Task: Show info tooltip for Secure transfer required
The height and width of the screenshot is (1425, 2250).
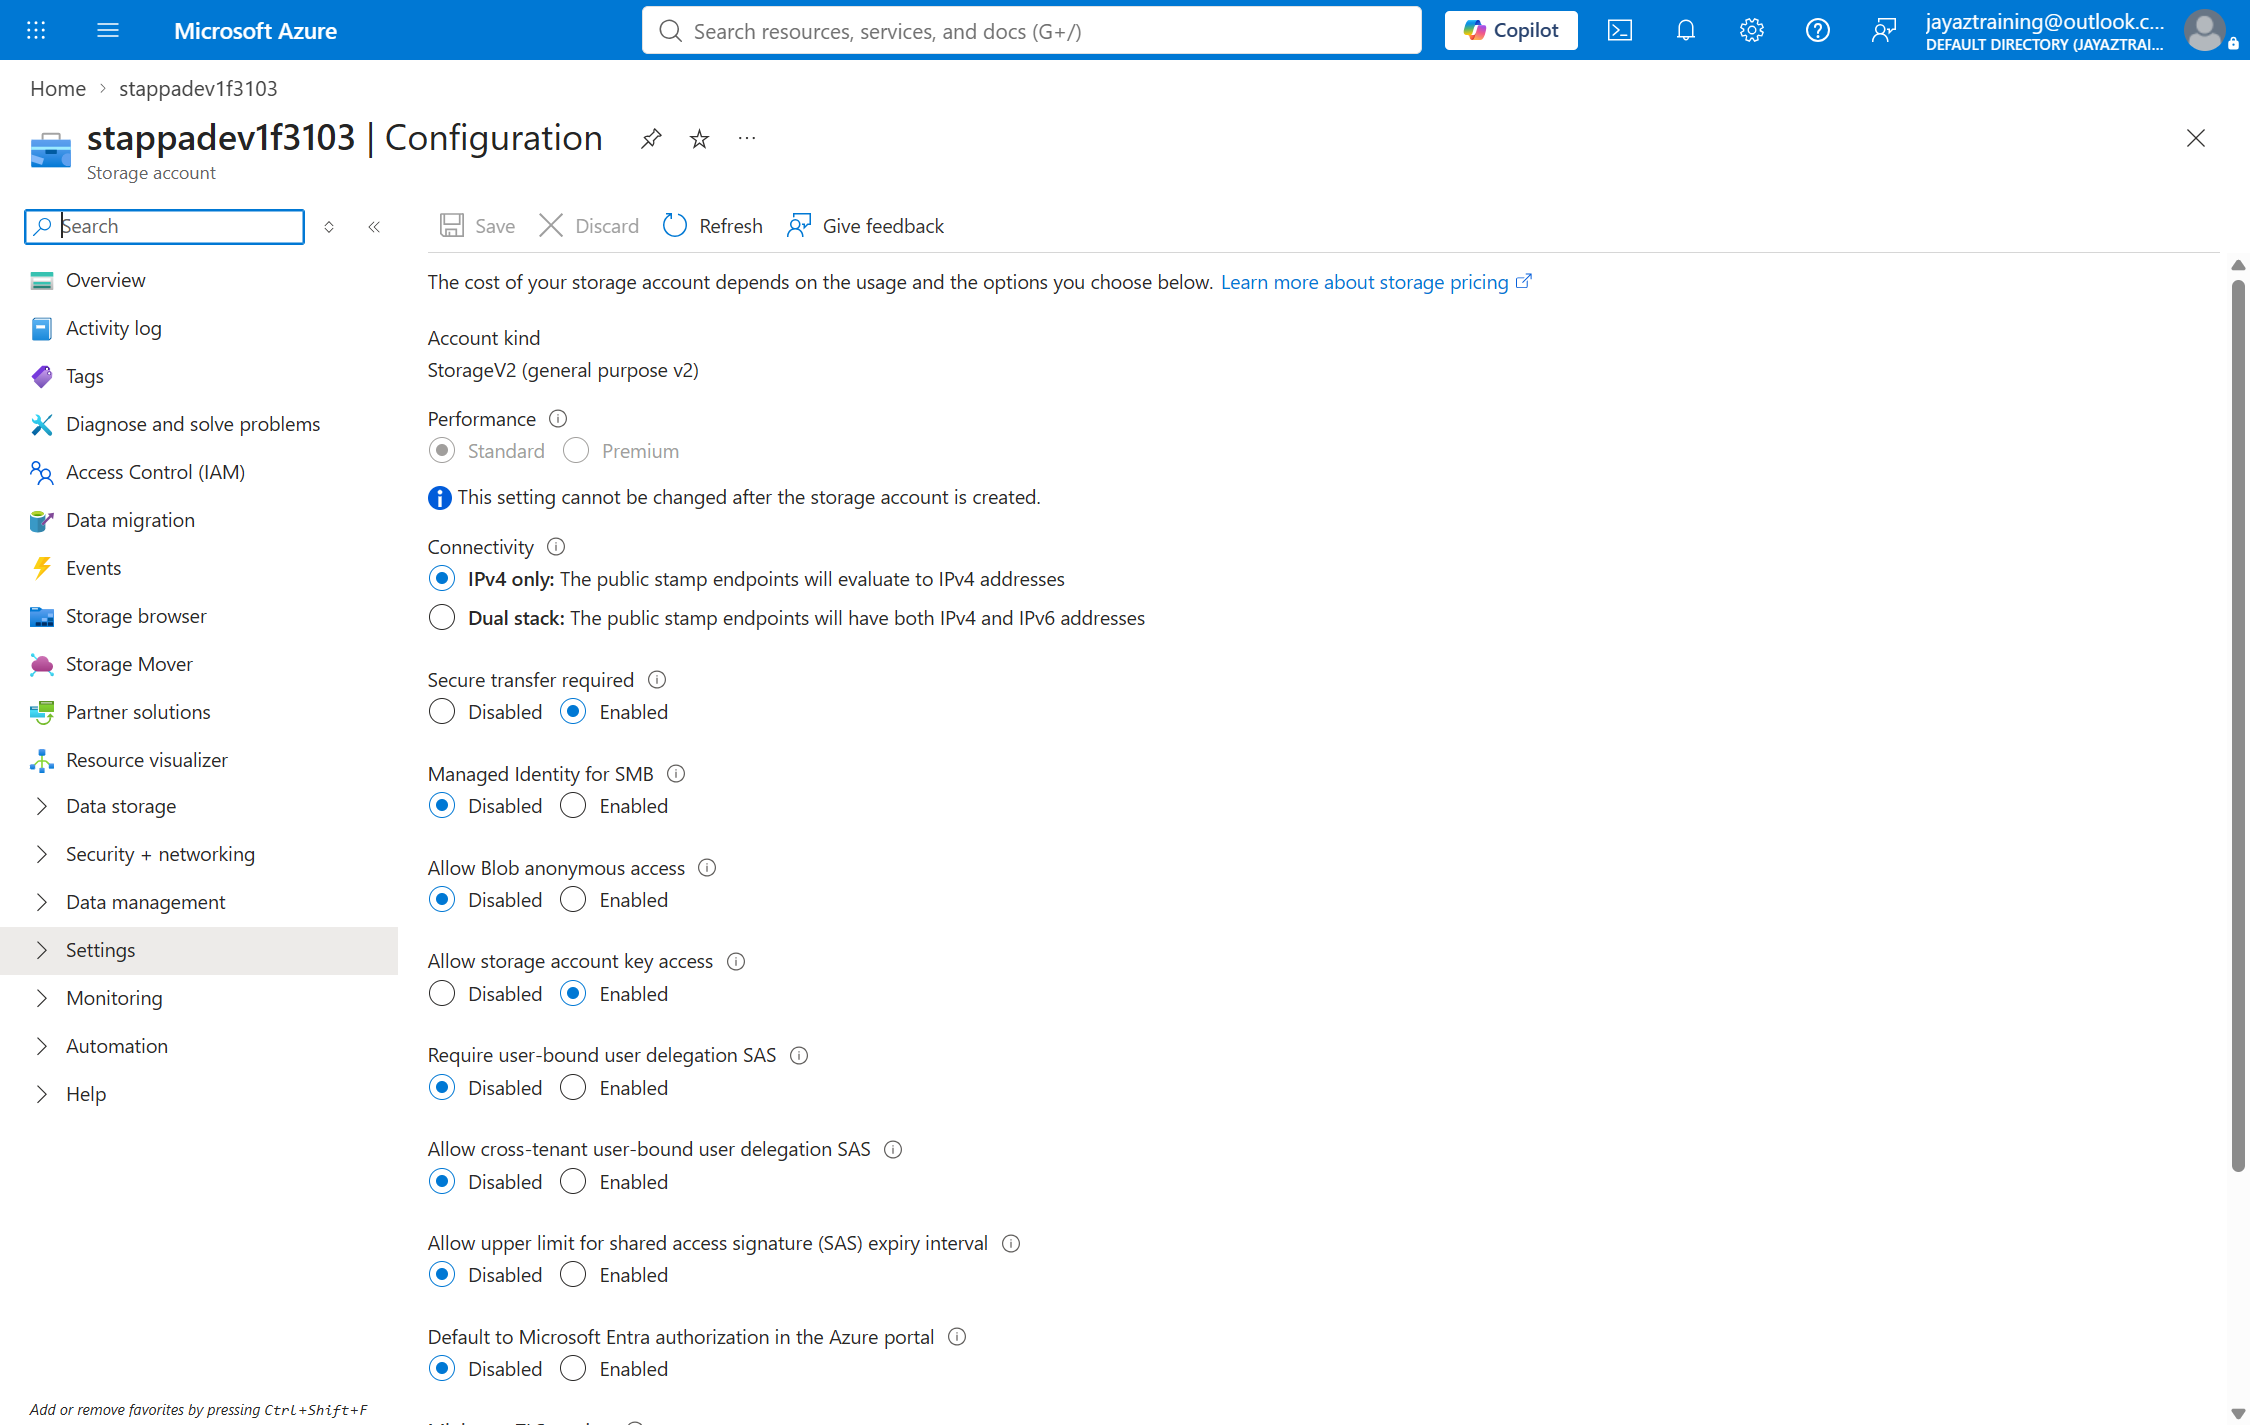Action: click(657, 680)
